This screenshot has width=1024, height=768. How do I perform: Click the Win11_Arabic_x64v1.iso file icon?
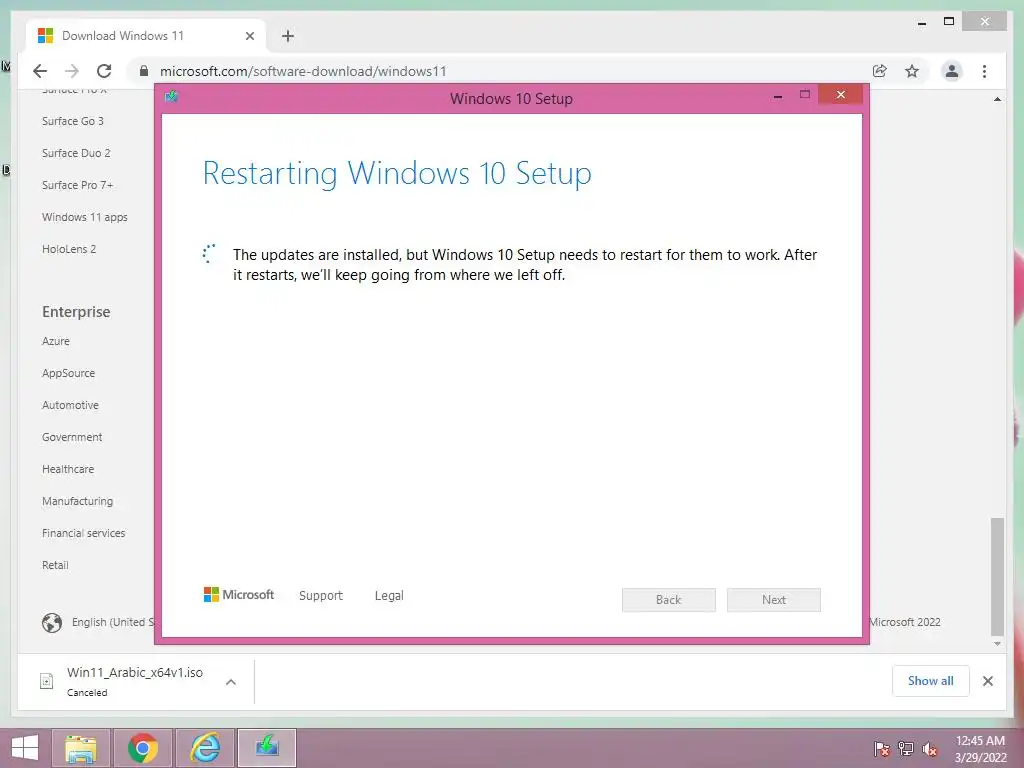point(46,681)
